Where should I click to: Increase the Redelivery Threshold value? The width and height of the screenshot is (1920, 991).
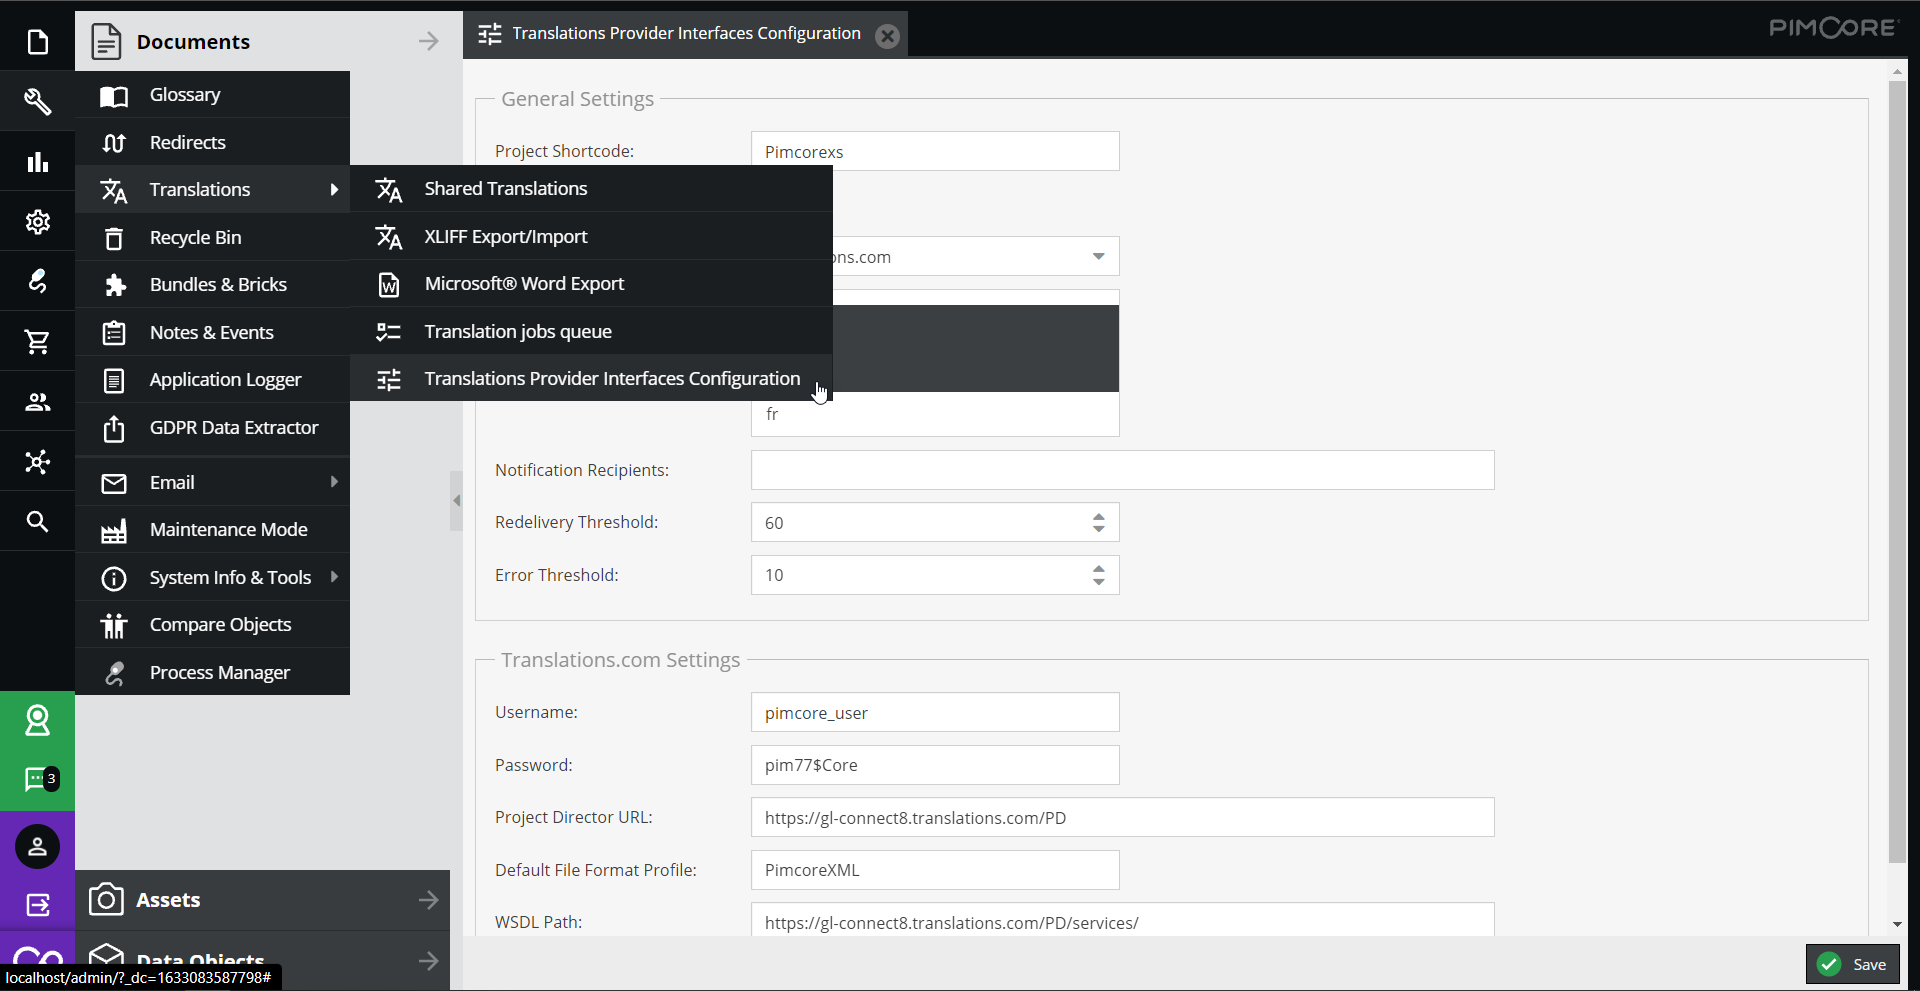click(x=1098, y=517)
